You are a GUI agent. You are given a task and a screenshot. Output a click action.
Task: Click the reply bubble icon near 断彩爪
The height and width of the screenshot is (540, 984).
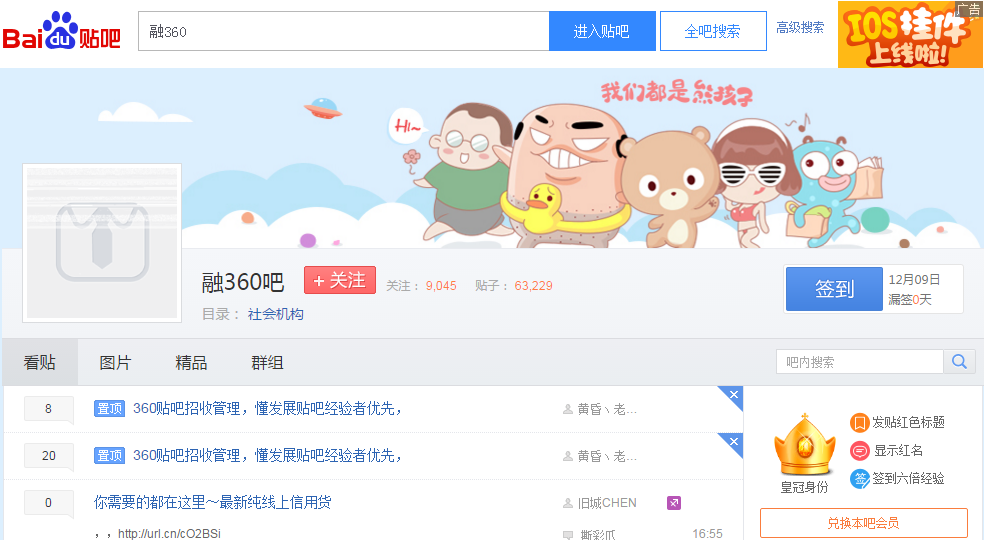point(568,535)
